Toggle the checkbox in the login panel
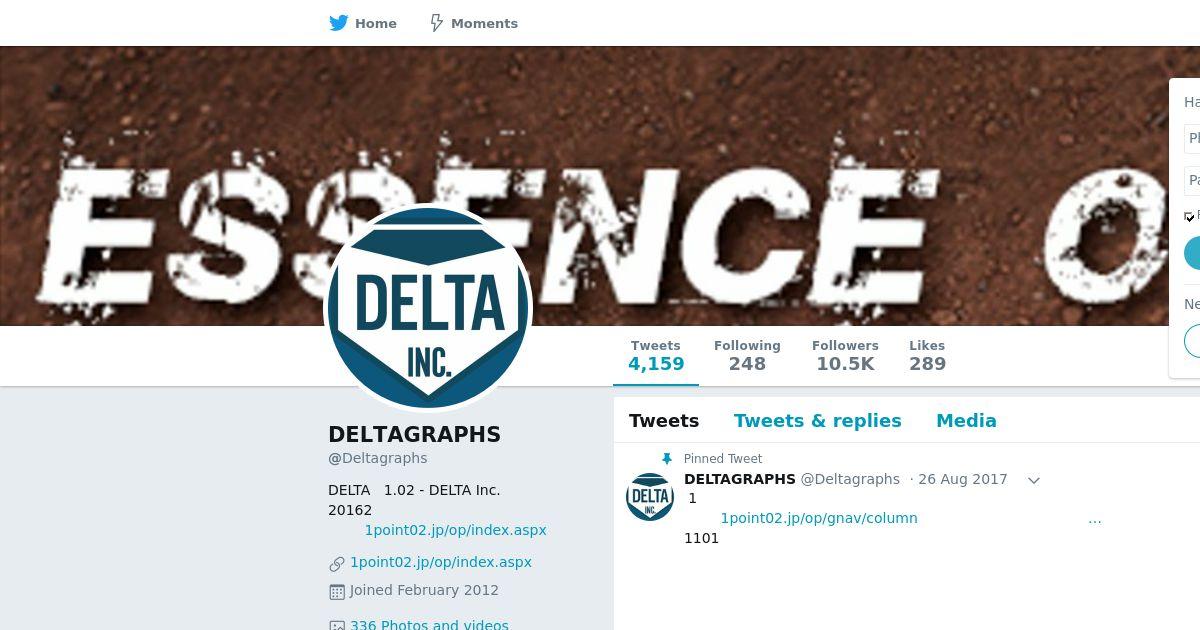The height and width of the screenshot is (630, 1200). click(x=1190, y=216)
